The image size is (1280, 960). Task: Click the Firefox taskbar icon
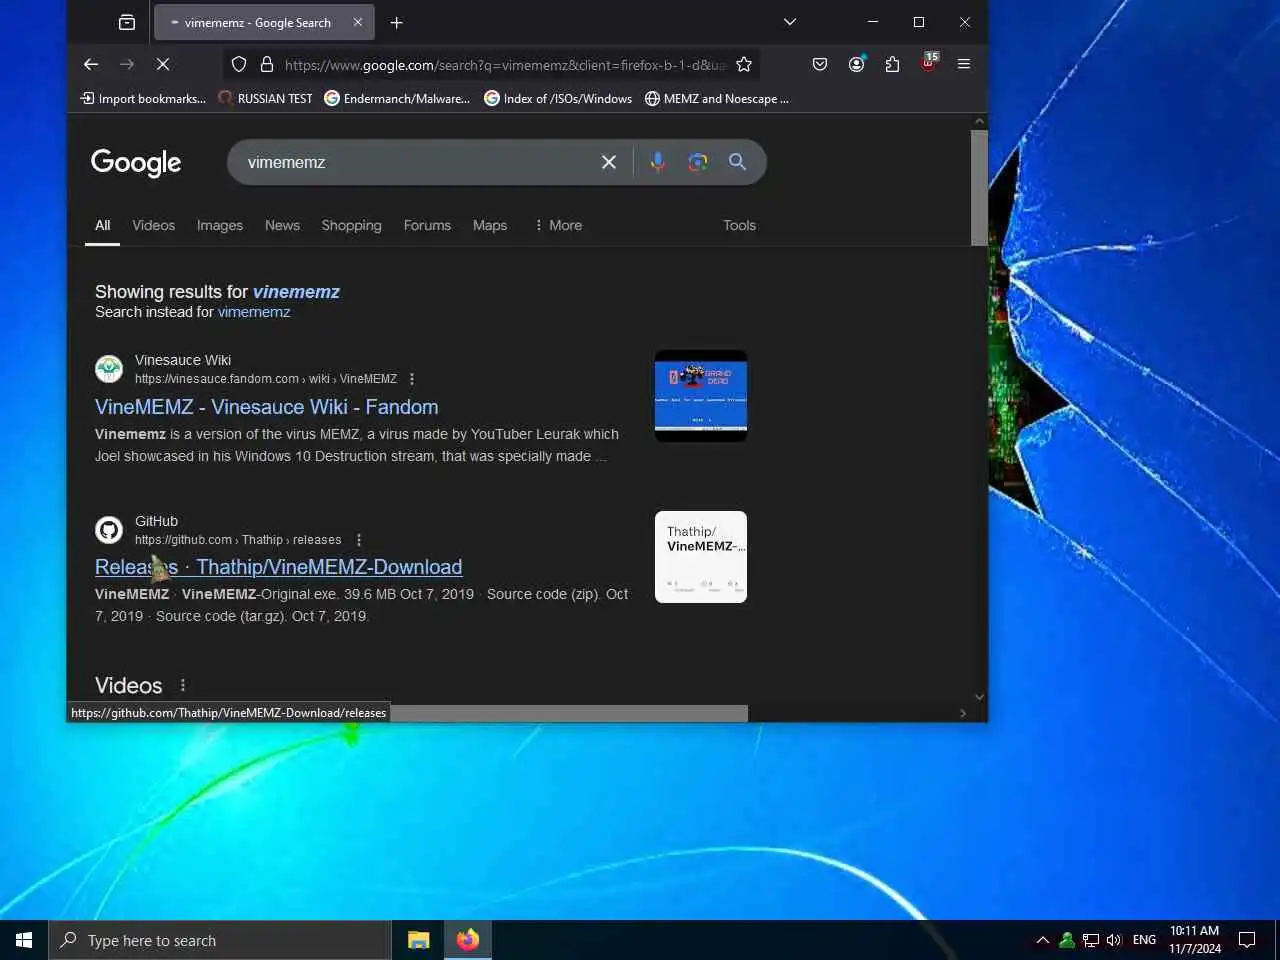[x=468, y=940]
